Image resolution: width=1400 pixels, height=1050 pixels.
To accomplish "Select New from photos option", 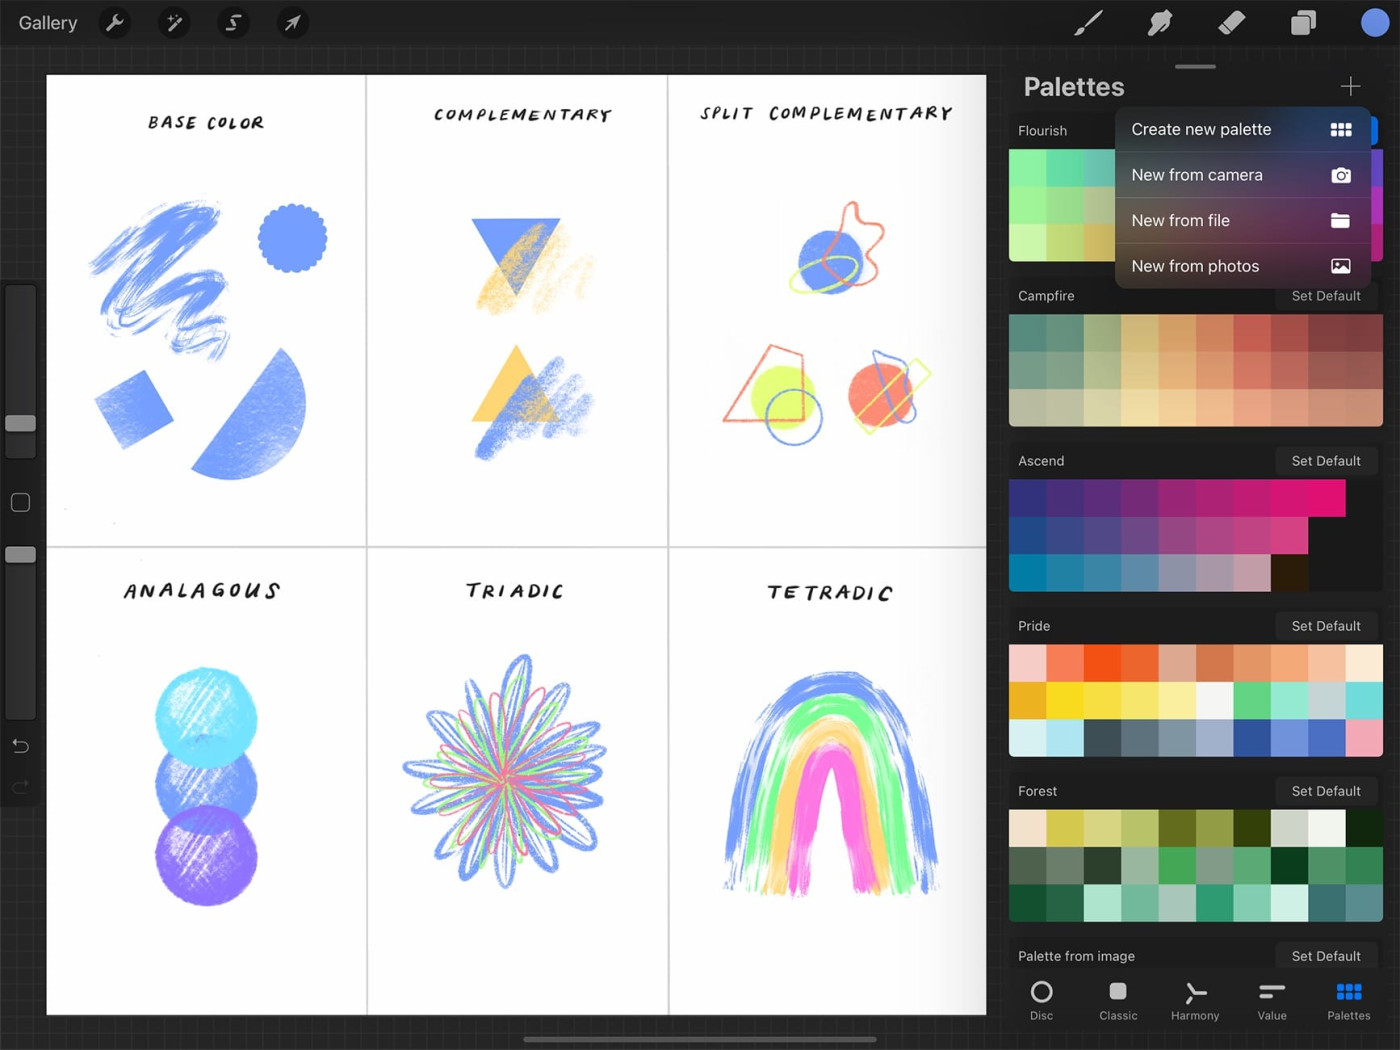I will 1240,266.
